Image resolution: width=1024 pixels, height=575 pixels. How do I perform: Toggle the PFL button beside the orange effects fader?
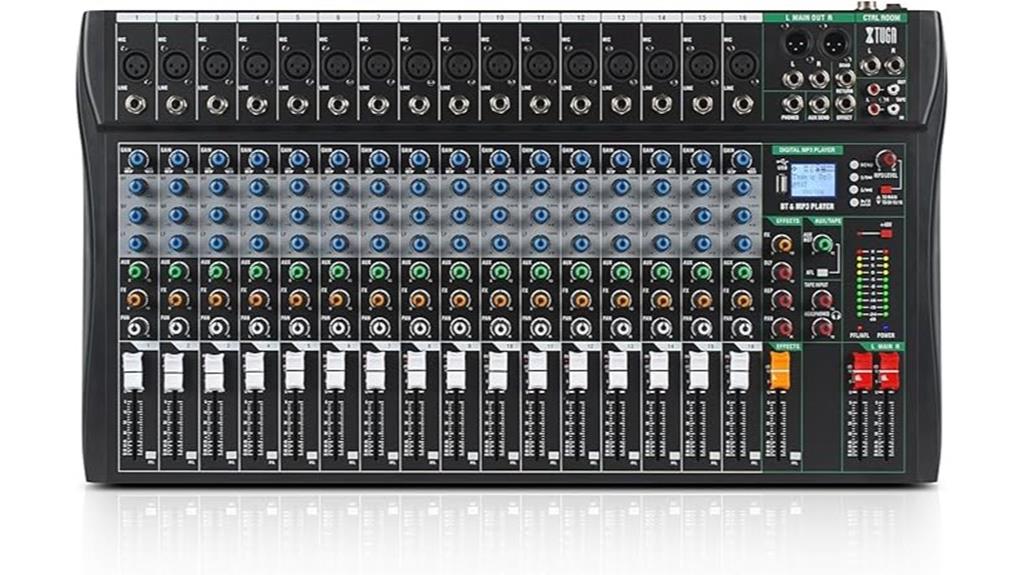coord(794,455)
